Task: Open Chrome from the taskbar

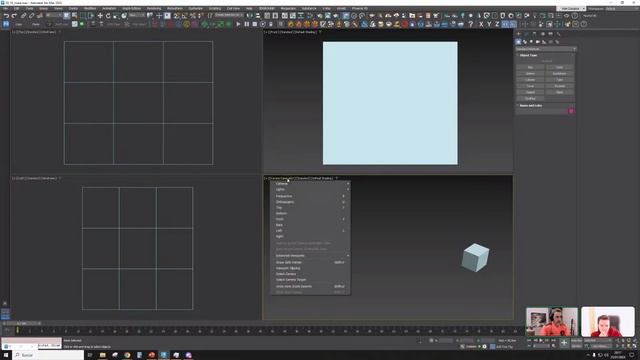Action: pos(127,355)
